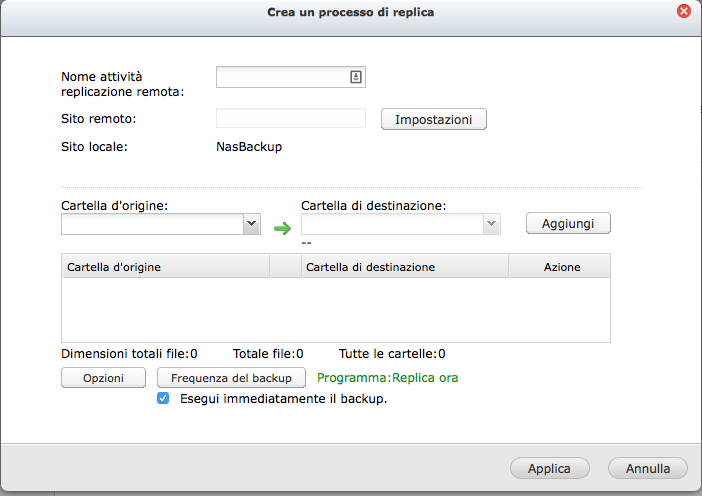This screenshot has width=702, height=496.
Task: Click into the Sito remoto text field
Action: click(x=291, y=118)
